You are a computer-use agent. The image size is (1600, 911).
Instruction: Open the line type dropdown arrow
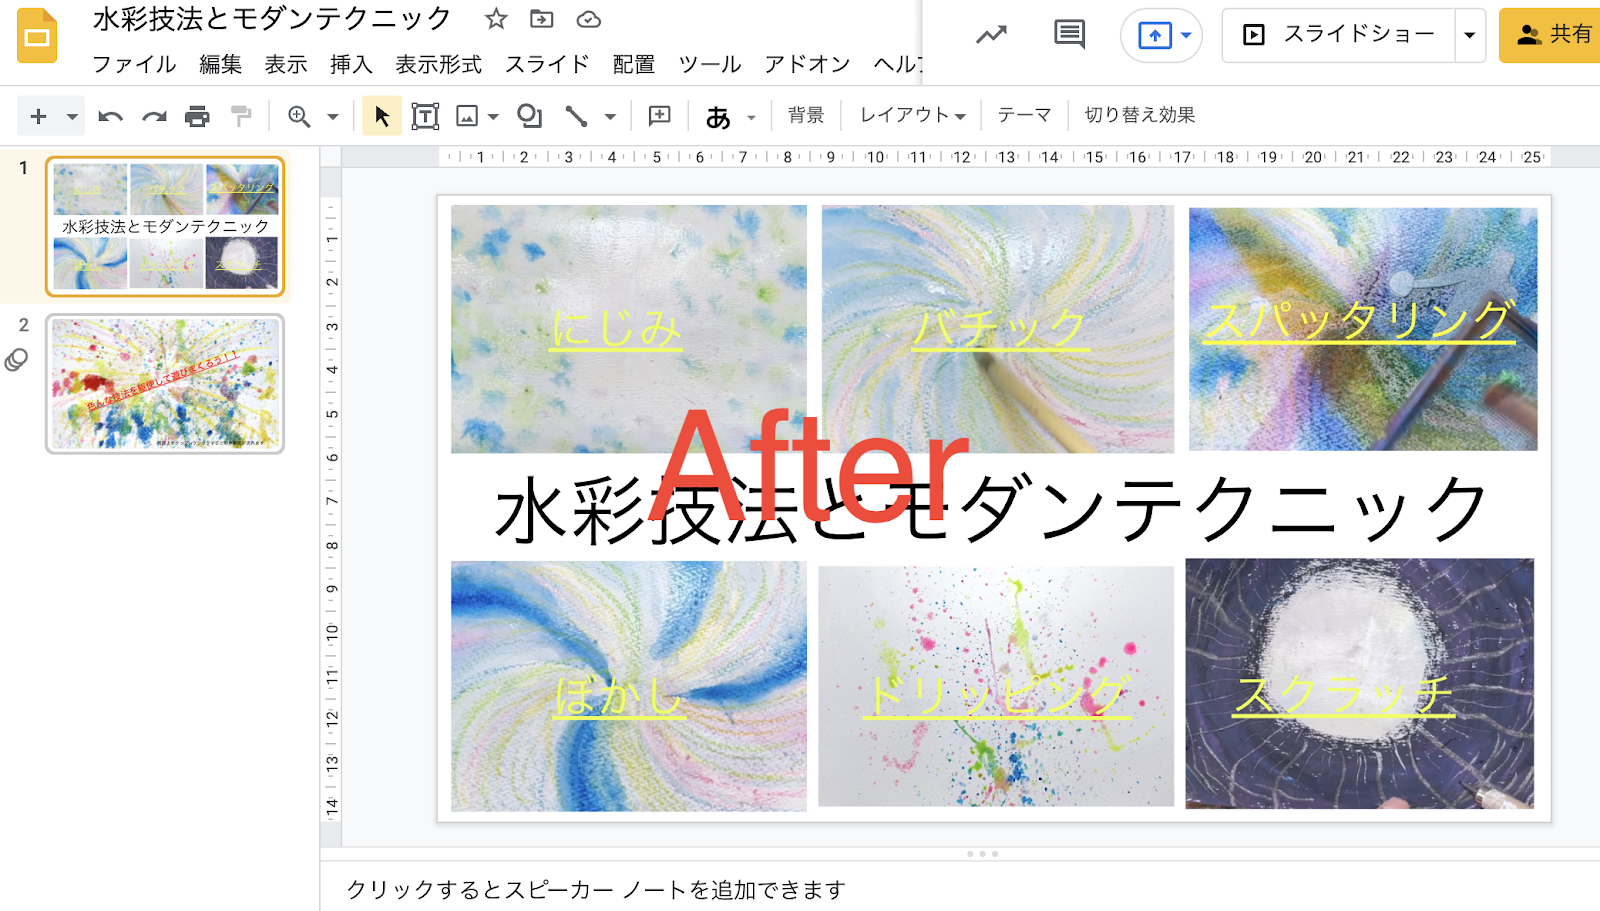click(610, 117)
